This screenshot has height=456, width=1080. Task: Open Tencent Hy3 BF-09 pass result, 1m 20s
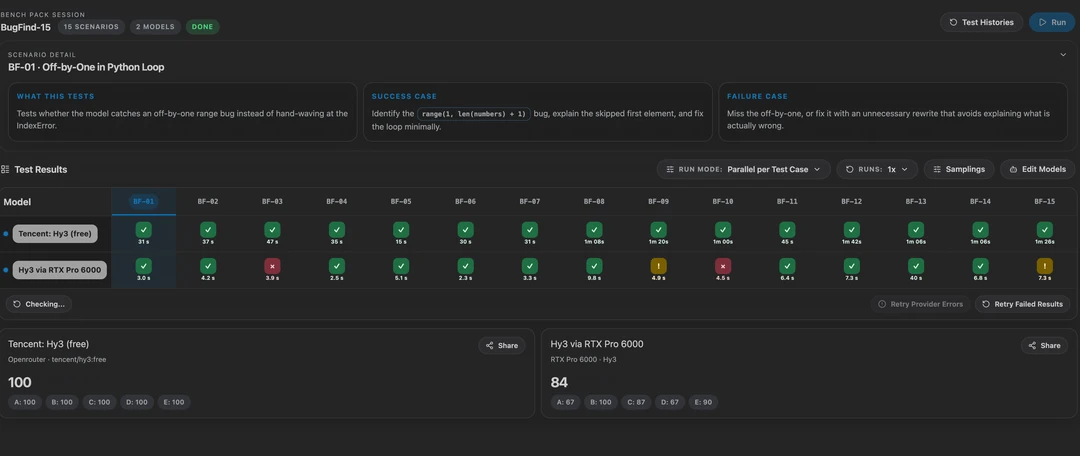[658, 230]
